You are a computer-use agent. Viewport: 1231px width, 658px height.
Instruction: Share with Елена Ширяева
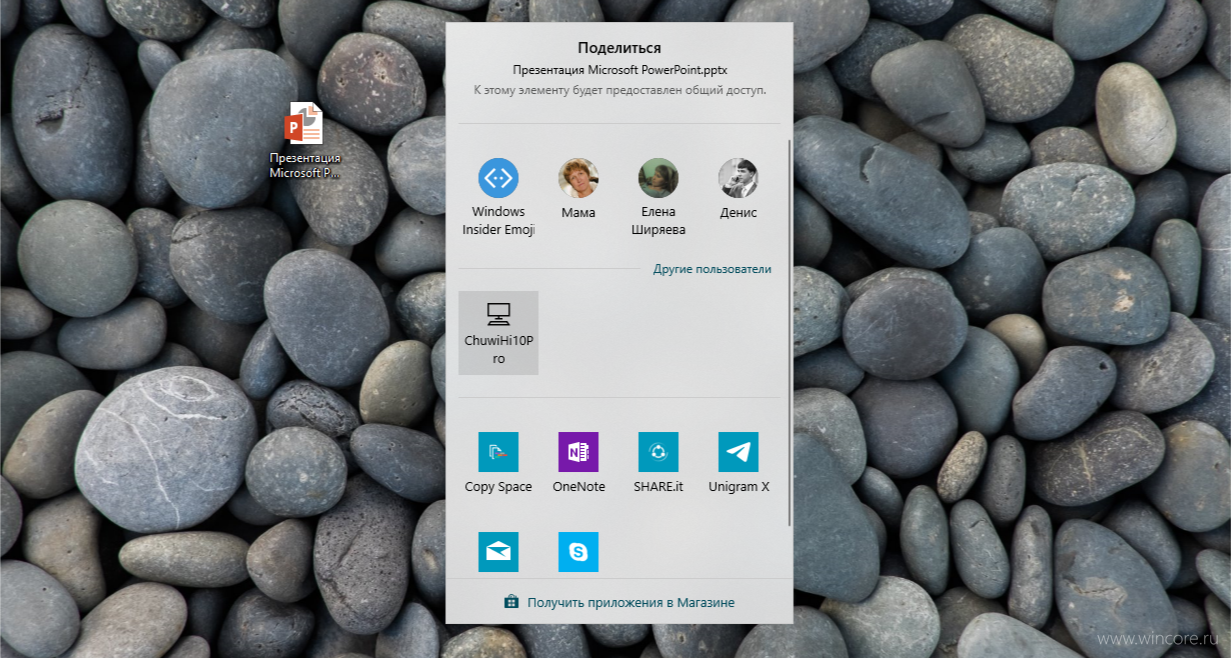coord(658,197)
